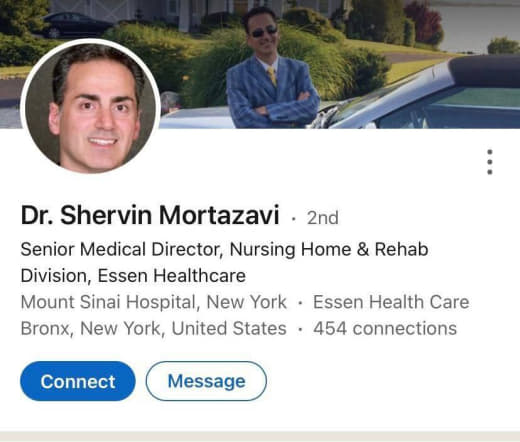The height and width of the screenshot is (442, 520).
Task: Click the yellow tie in the banner photo
Action: click(272, 76)
